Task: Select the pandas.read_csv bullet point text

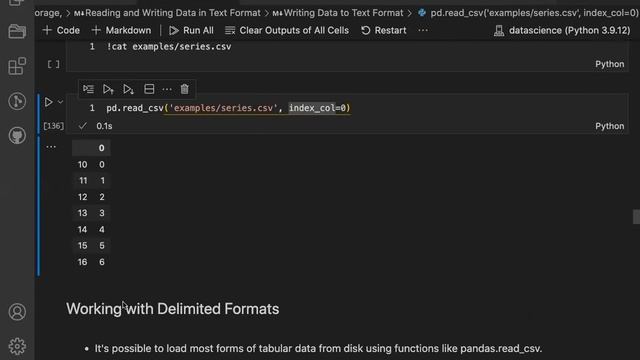Action: pyautogui.click(x=318, y=349)
